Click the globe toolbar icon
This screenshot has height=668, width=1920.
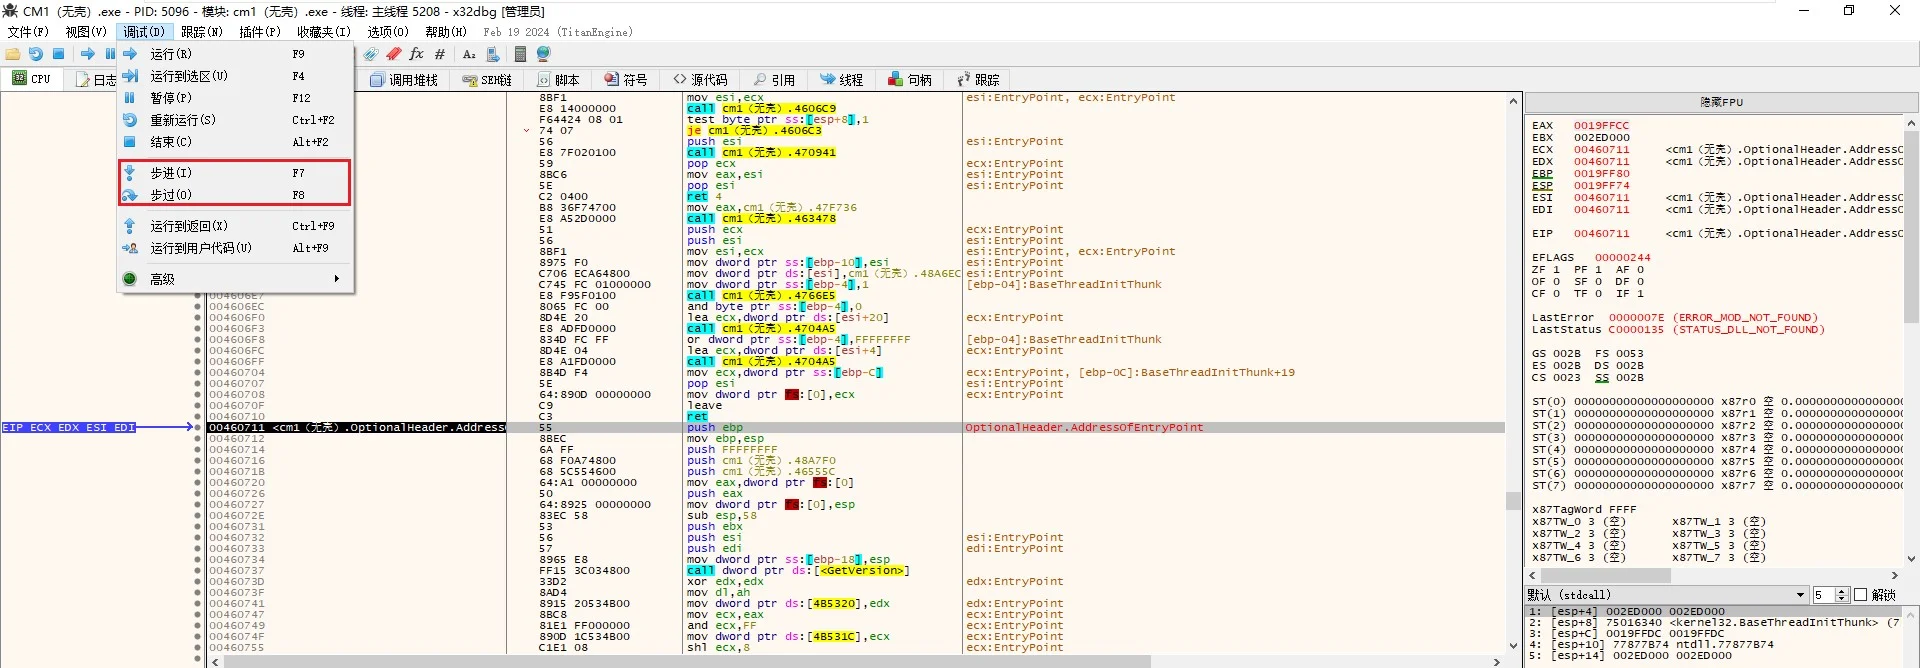click(543, 54)
